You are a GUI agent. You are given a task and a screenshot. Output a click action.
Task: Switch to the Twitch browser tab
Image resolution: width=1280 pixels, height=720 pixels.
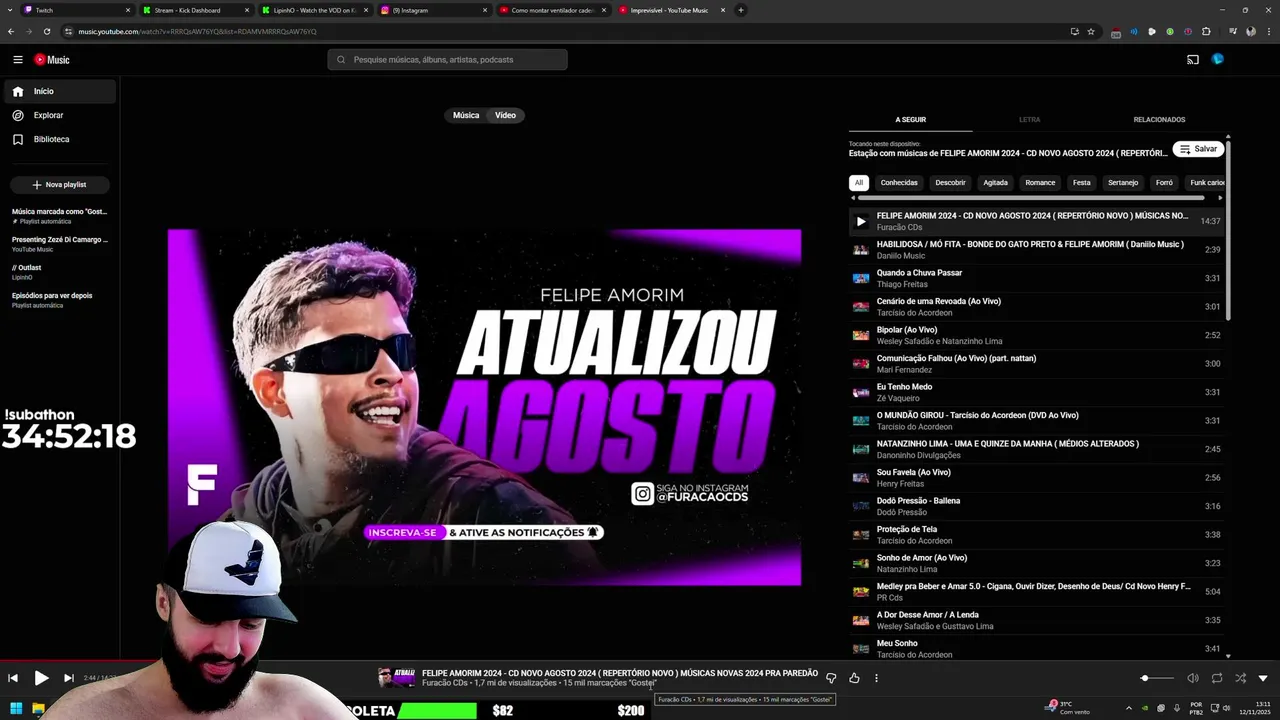pos(78,10)
